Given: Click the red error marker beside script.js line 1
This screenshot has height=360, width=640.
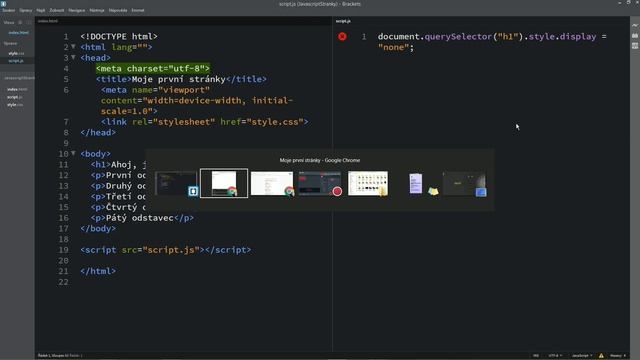Looking at the screenshot, I should 342,37.
